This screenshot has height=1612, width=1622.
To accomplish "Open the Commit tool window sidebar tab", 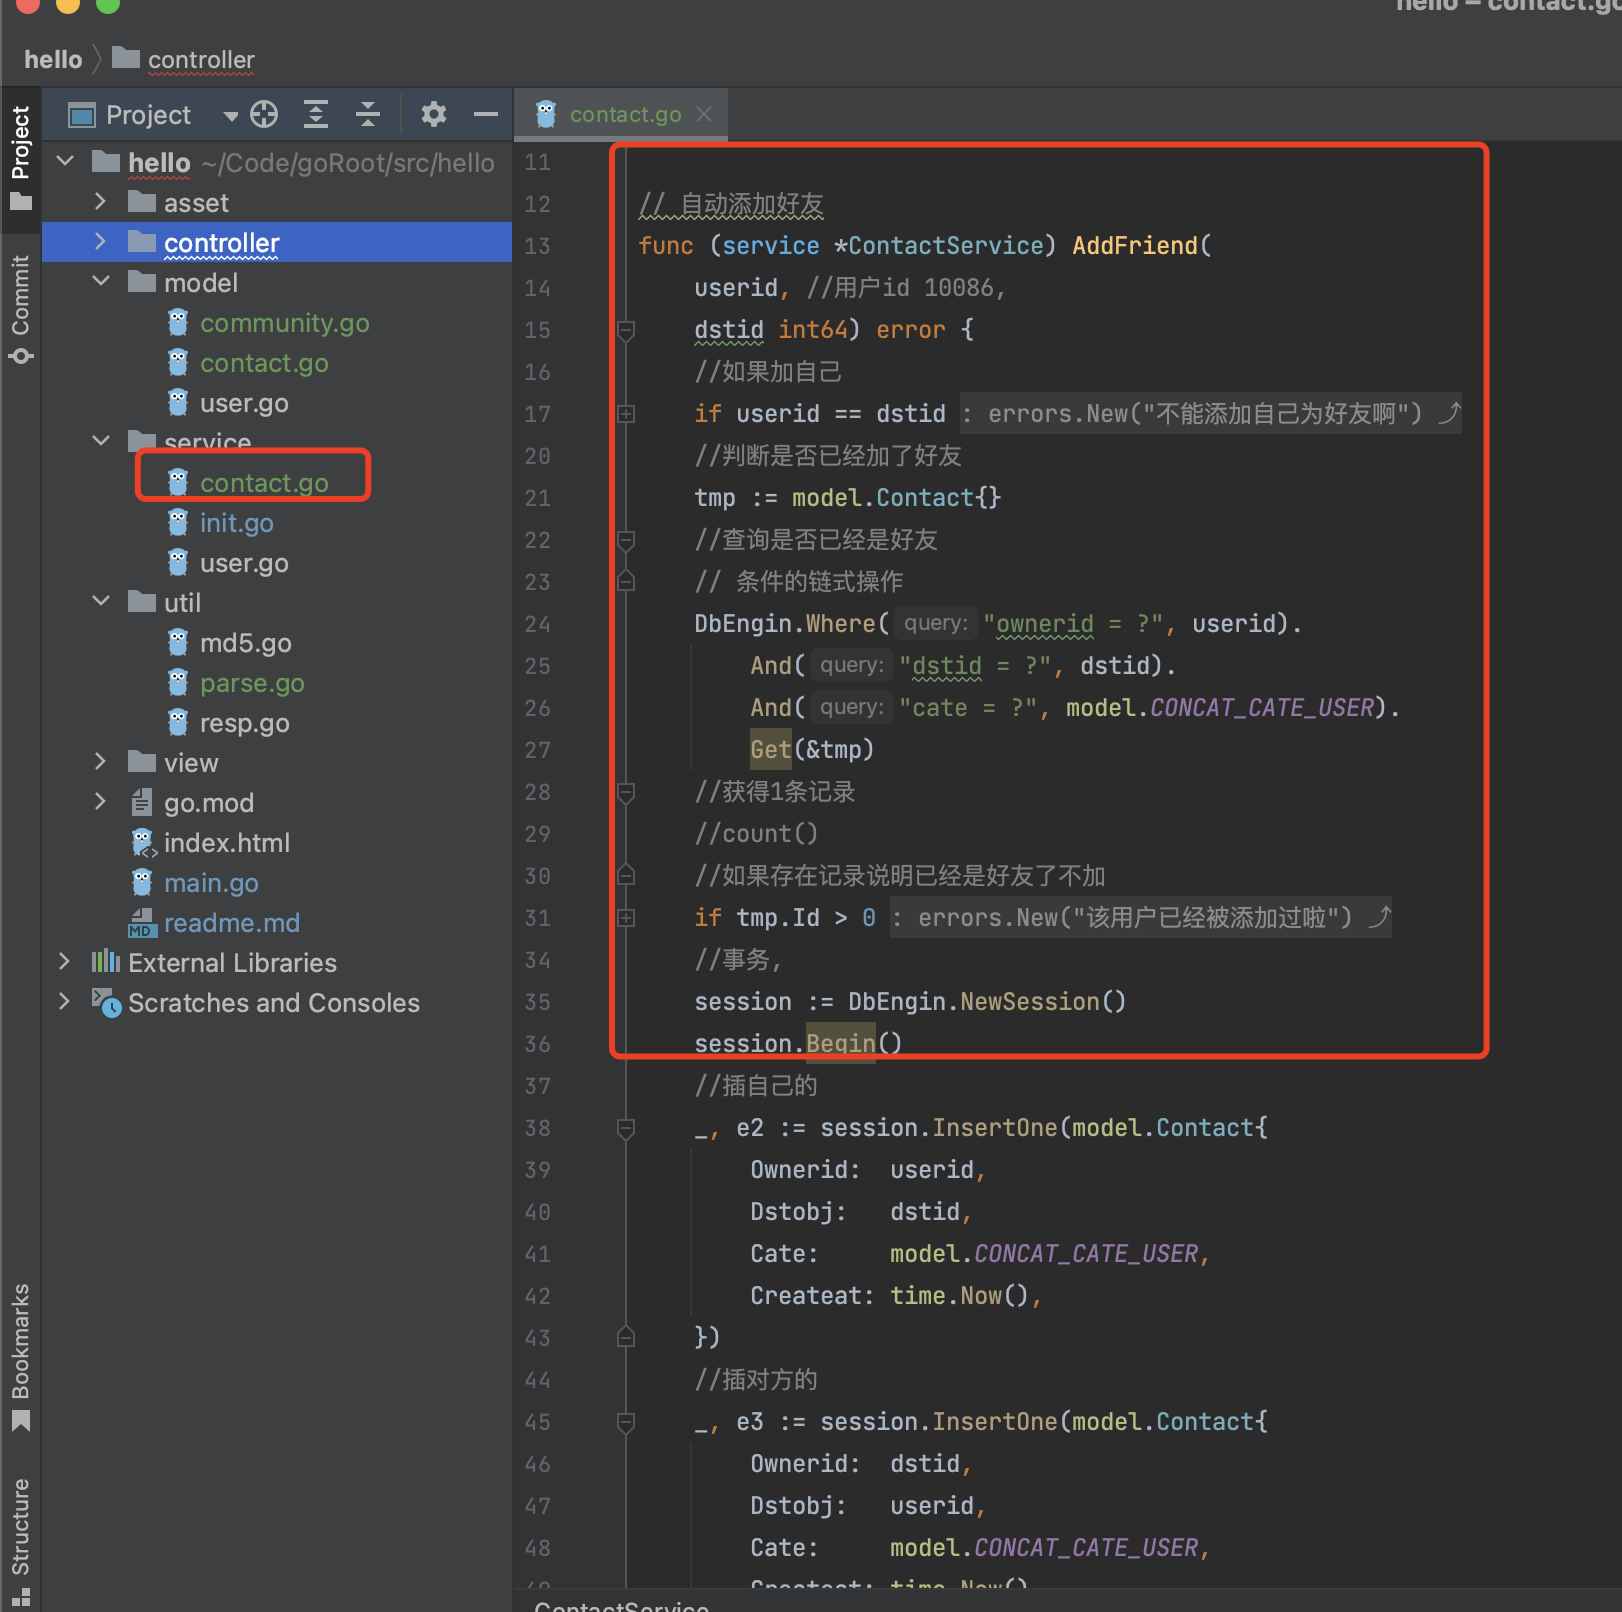I will pos(21,309).
